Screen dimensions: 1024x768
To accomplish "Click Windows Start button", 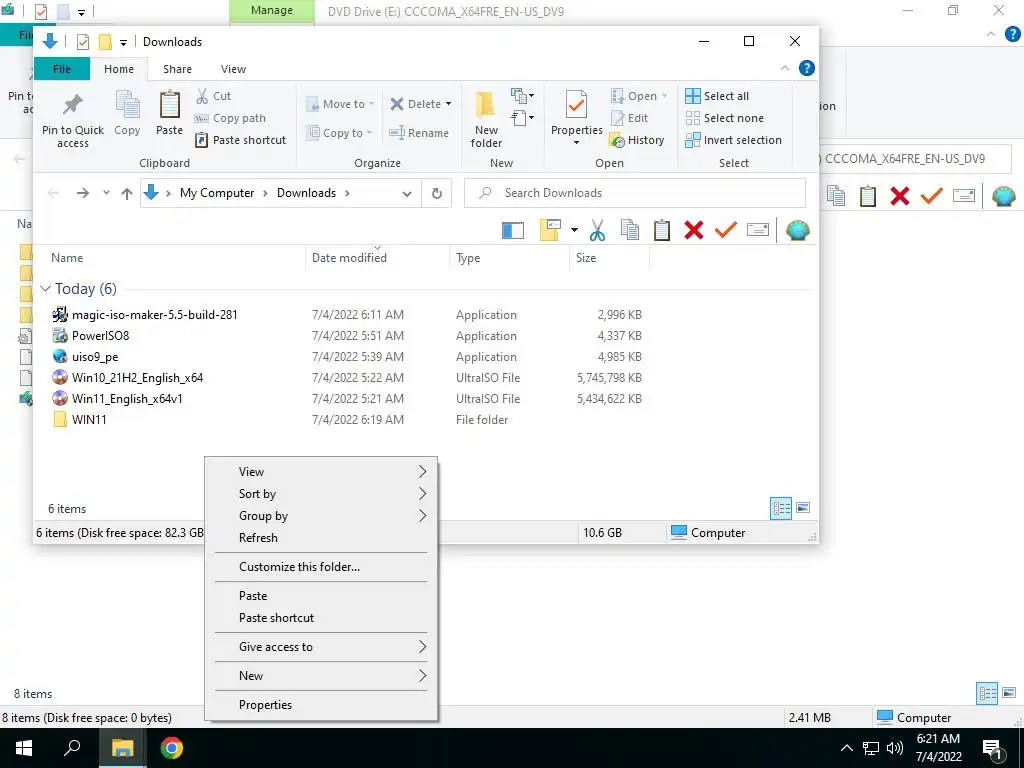I will (x=24, y=748).
